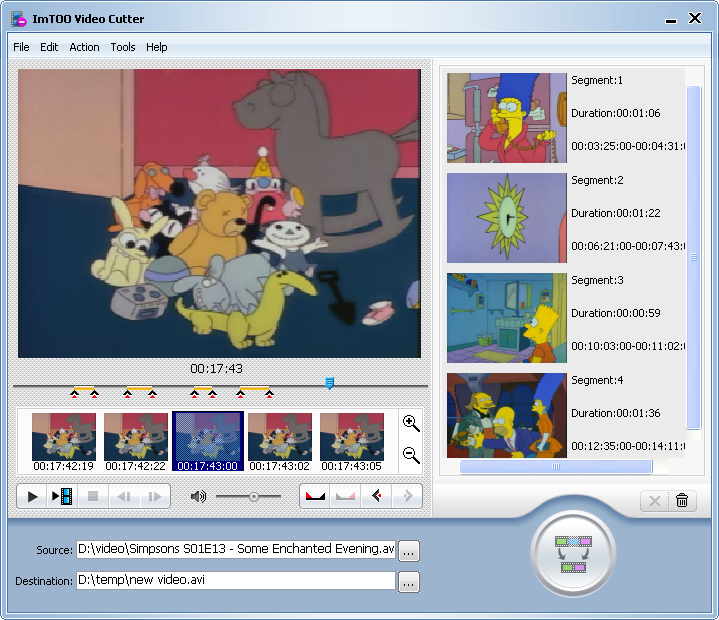Select frame thumbnail 00:17:43:05
719x620 pixels.
(x=352, y=442)
